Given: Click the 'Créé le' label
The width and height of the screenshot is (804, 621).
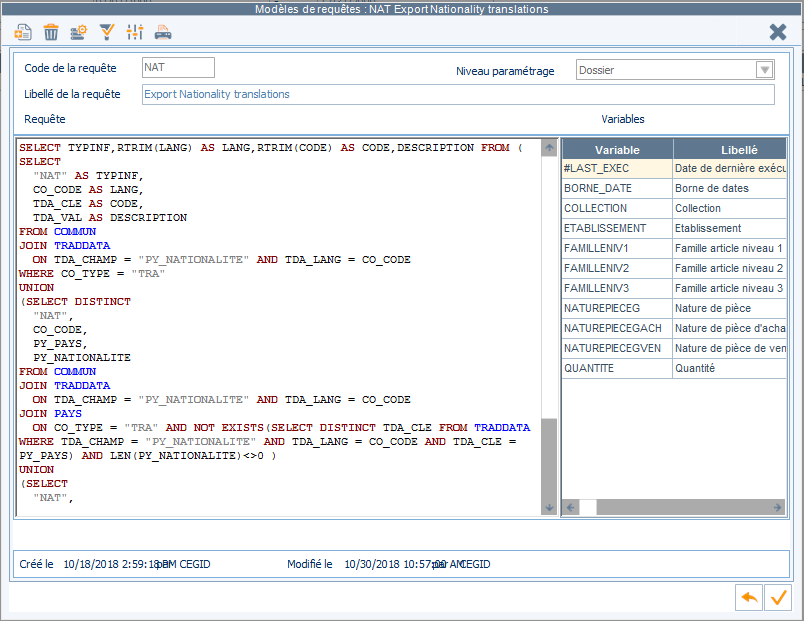Looking at the screenshot, I should [36, 564].
